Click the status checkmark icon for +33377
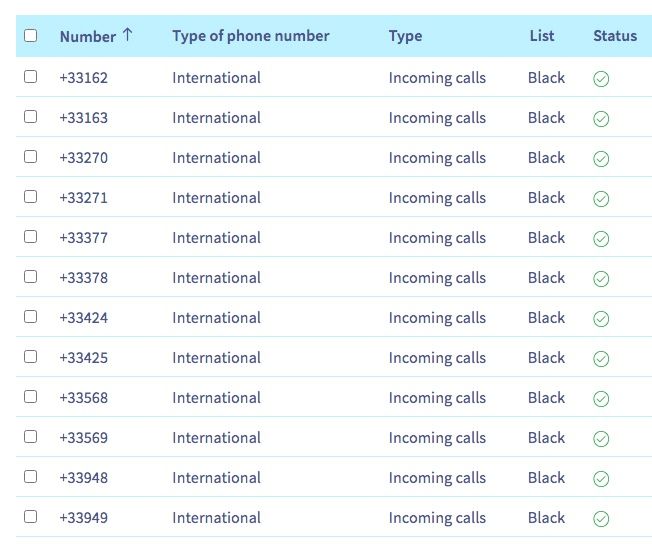This screenshot has width=652, height=553. click(601, 239)
